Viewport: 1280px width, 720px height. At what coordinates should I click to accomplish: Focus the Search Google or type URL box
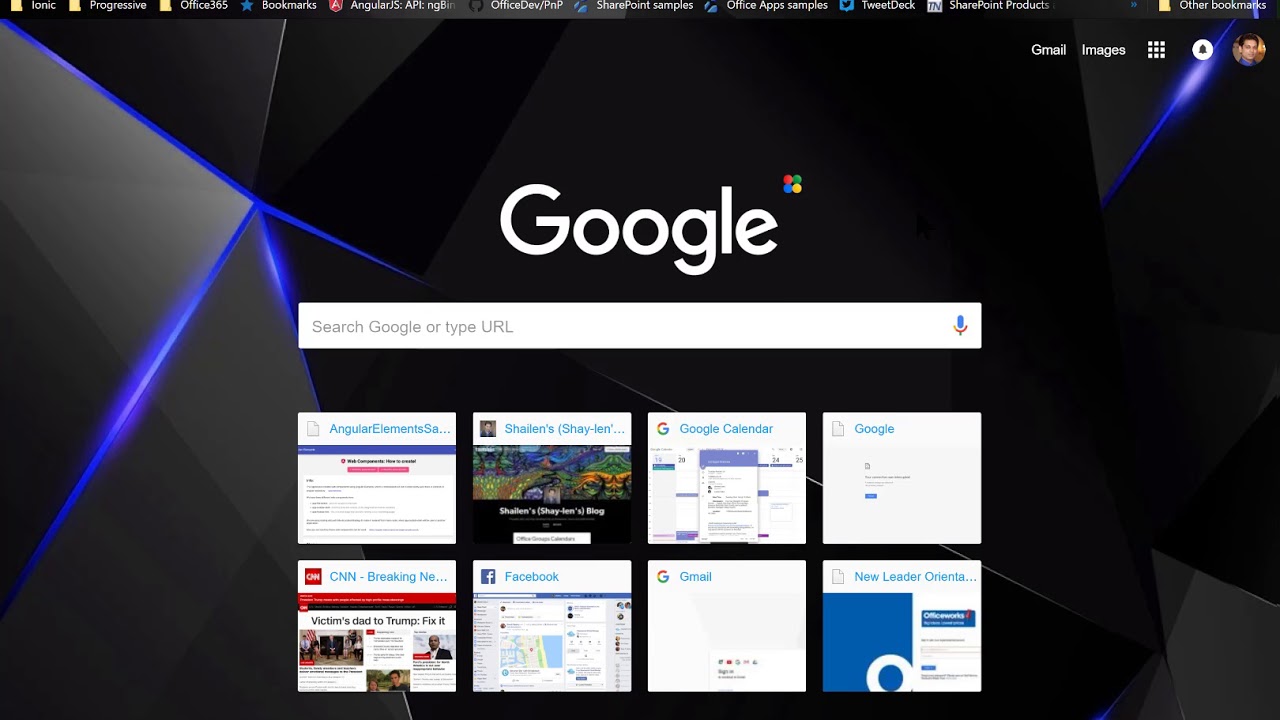[x=640, y=326]
